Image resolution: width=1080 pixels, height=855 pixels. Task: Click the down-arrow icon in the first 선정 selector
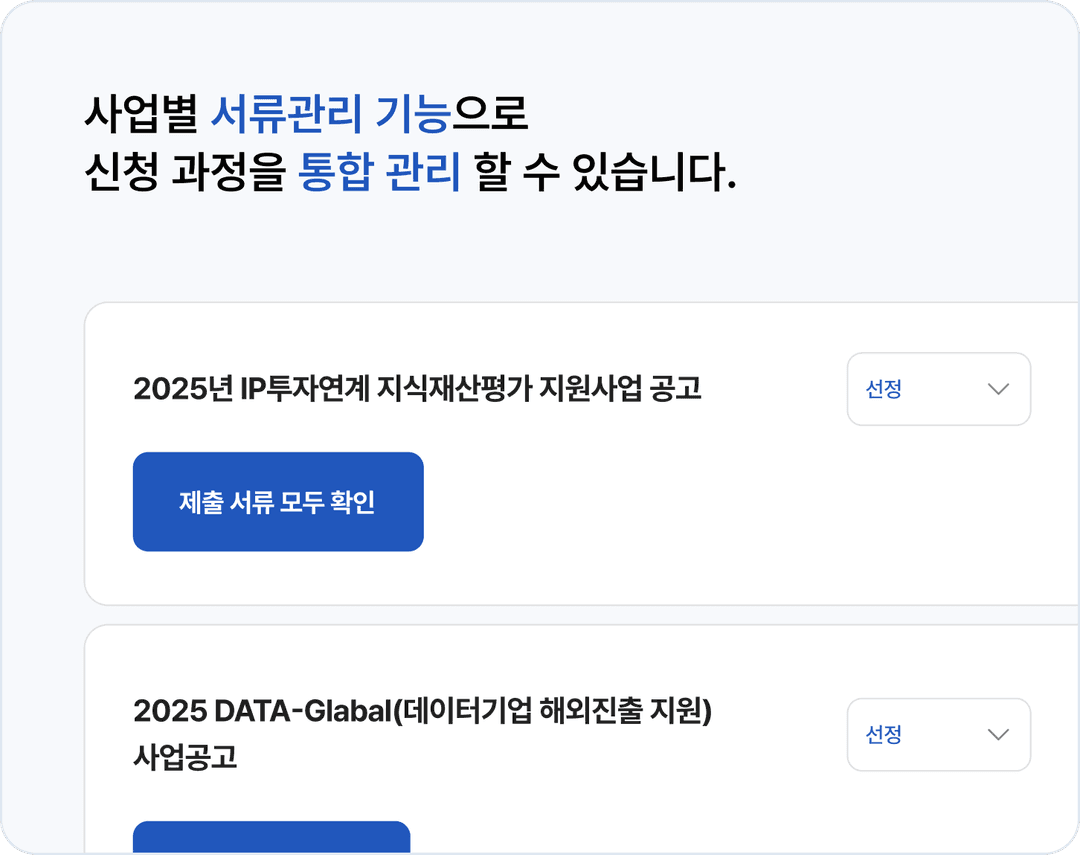[996, 390]
